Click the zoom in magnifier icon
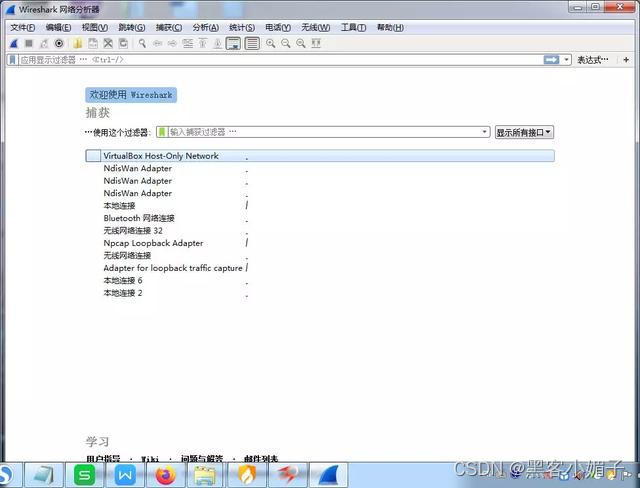 tap(270, 43)
